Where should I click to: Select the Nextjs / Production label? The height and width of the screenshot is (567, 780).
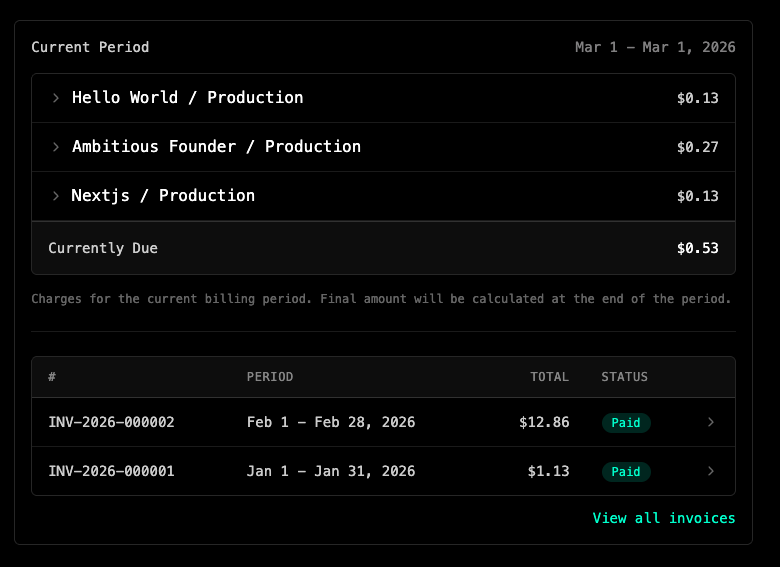coord(163,195)
